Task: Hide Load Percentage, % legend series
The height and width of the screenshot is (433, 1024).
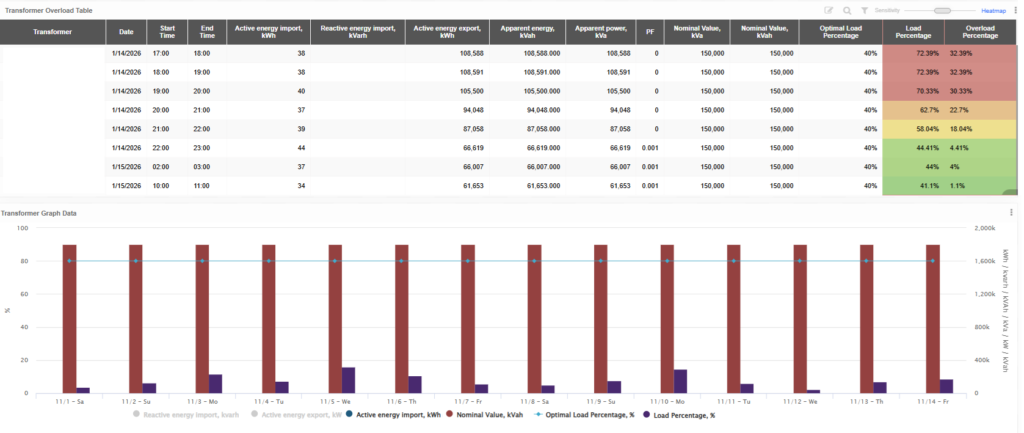Action: (x=679, y=414)
